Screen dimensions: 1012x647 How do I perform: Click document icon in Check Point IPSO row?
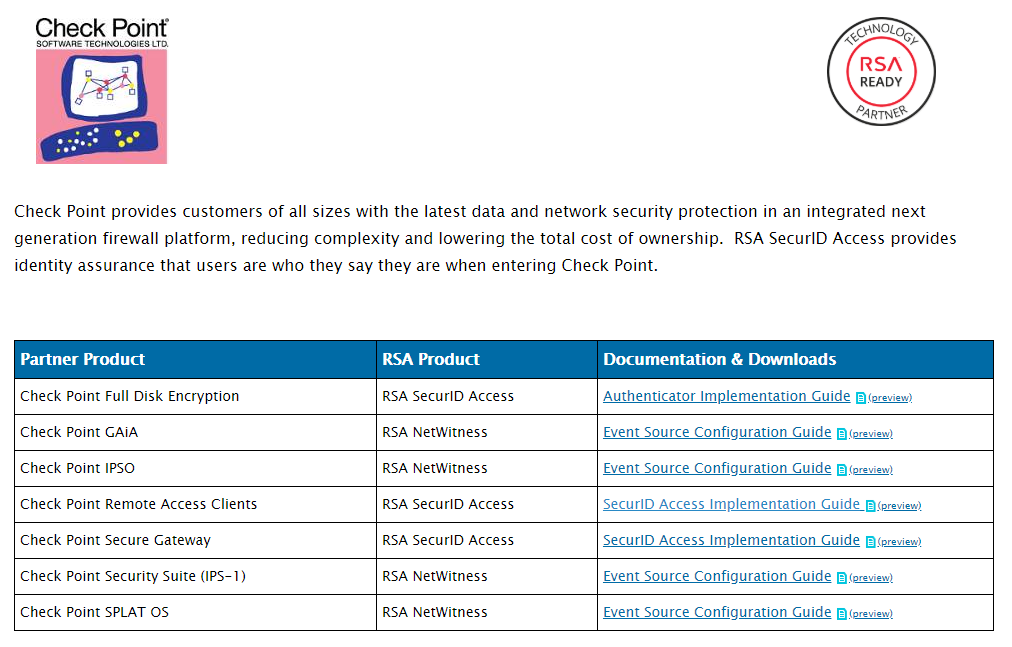click(x=841, y=470)
